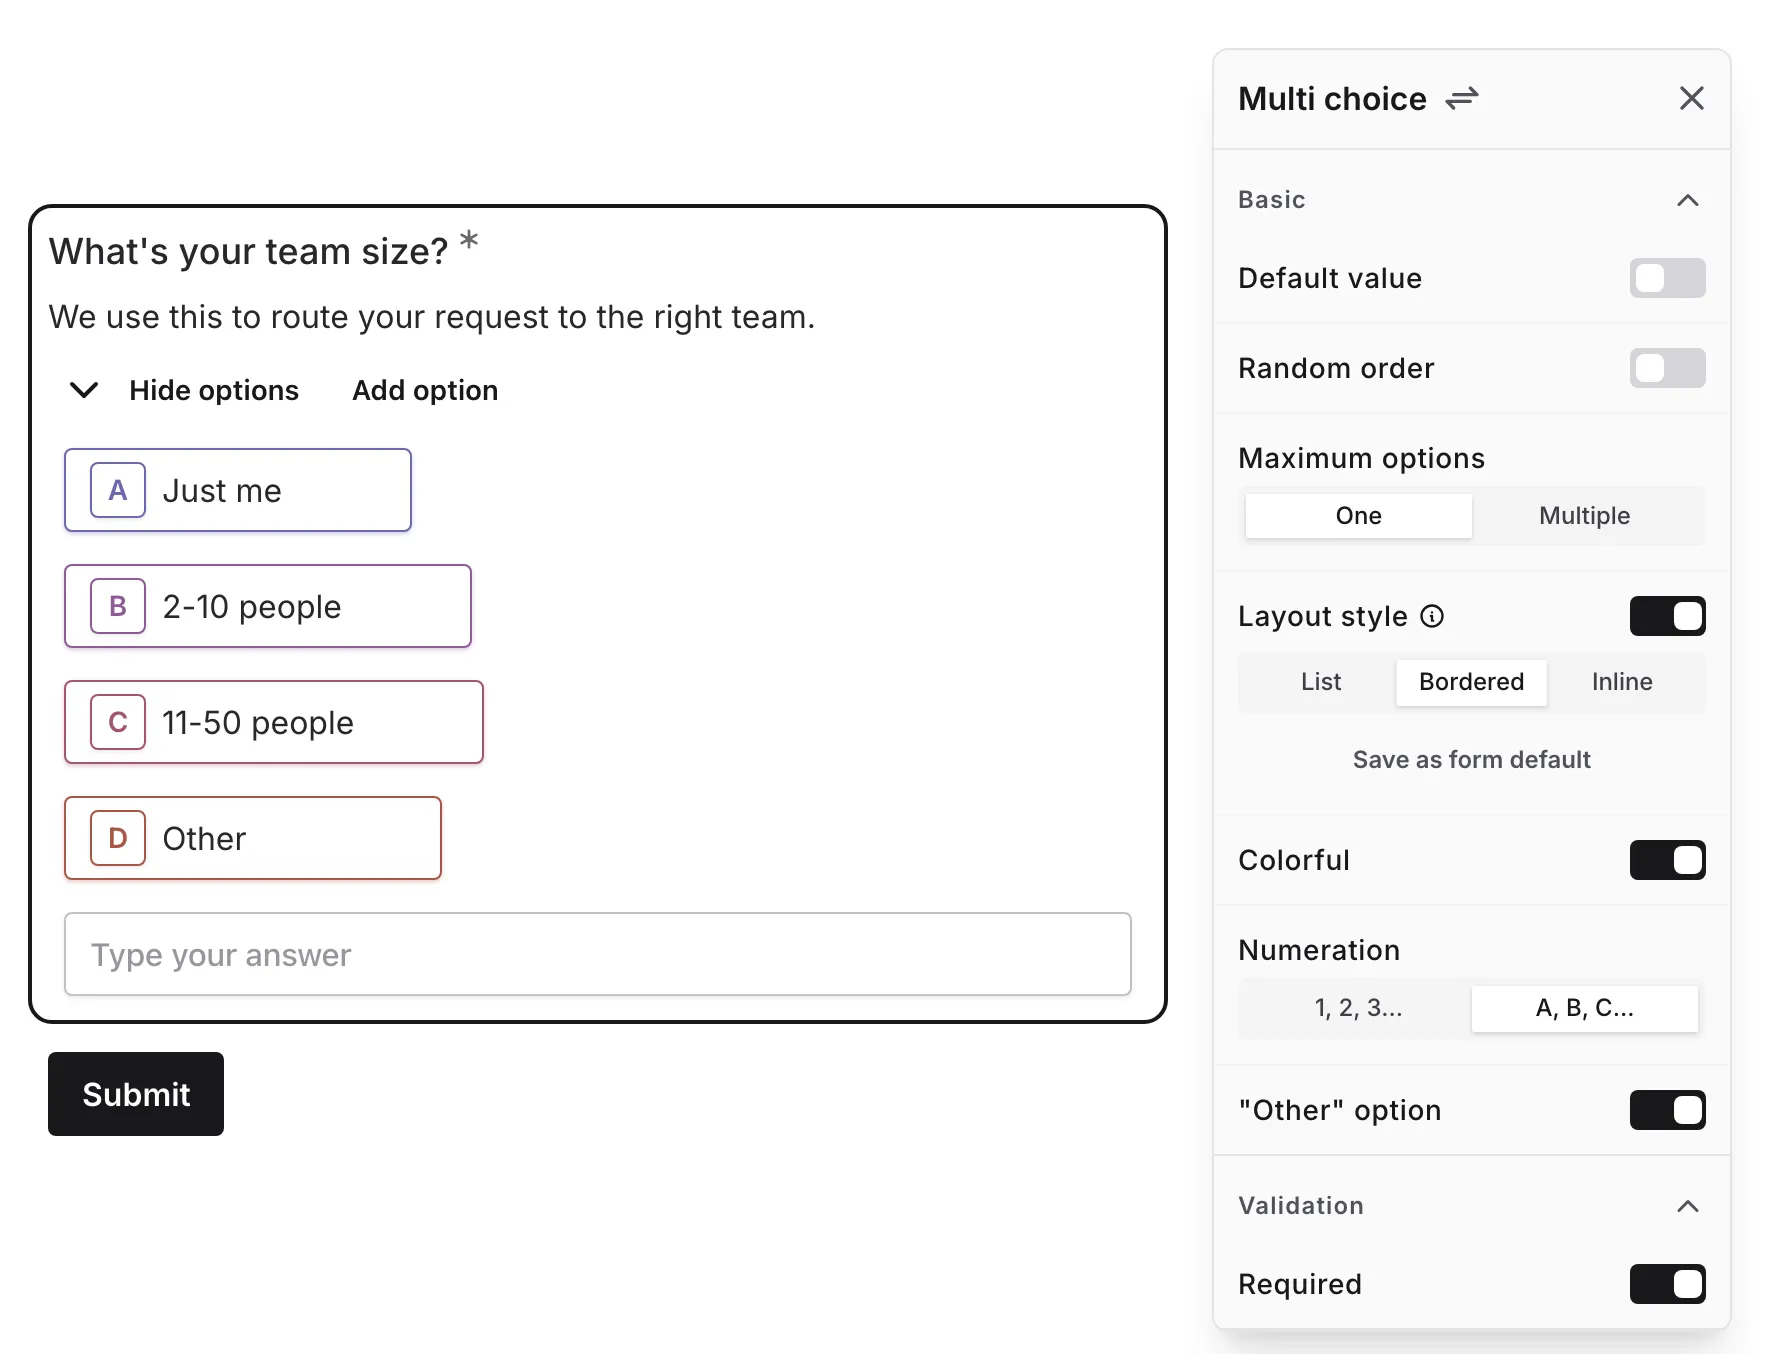The image size is (1780, 1354).
Task: Click the Multi choice panel title
Action: pyautogui.click(x=1332, y=99)
